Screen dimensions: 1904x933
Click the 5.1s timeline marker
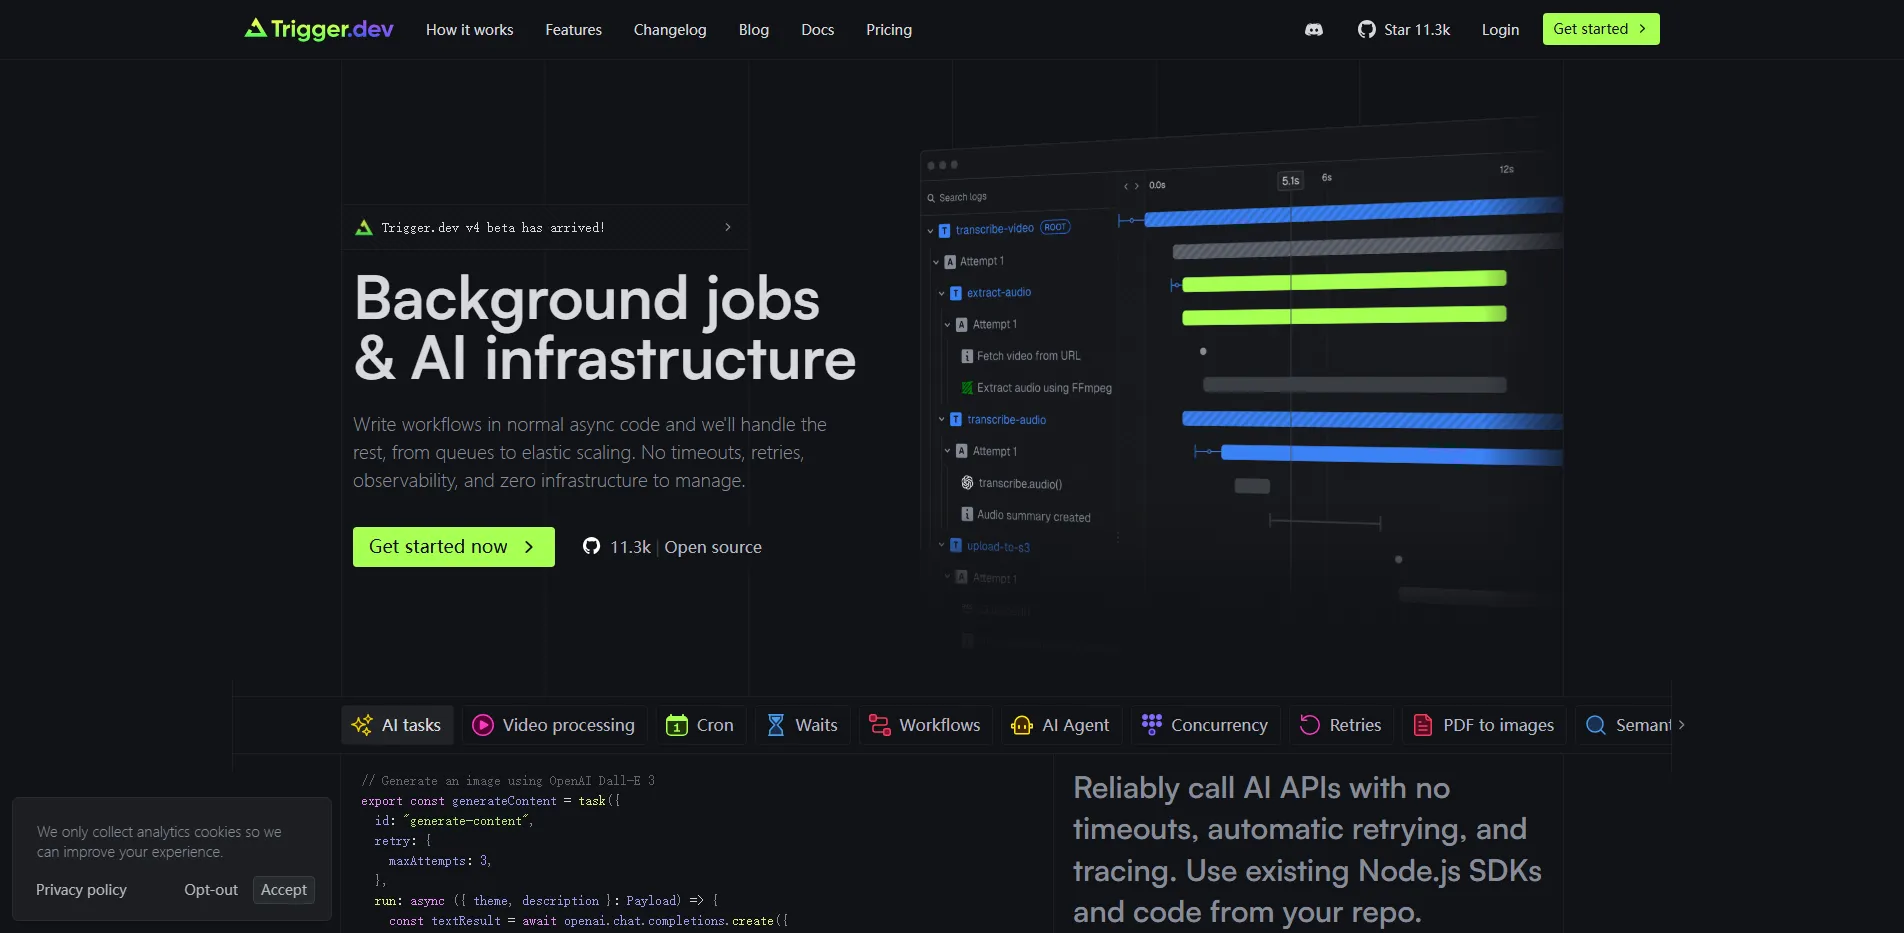tap(1291, 181)
